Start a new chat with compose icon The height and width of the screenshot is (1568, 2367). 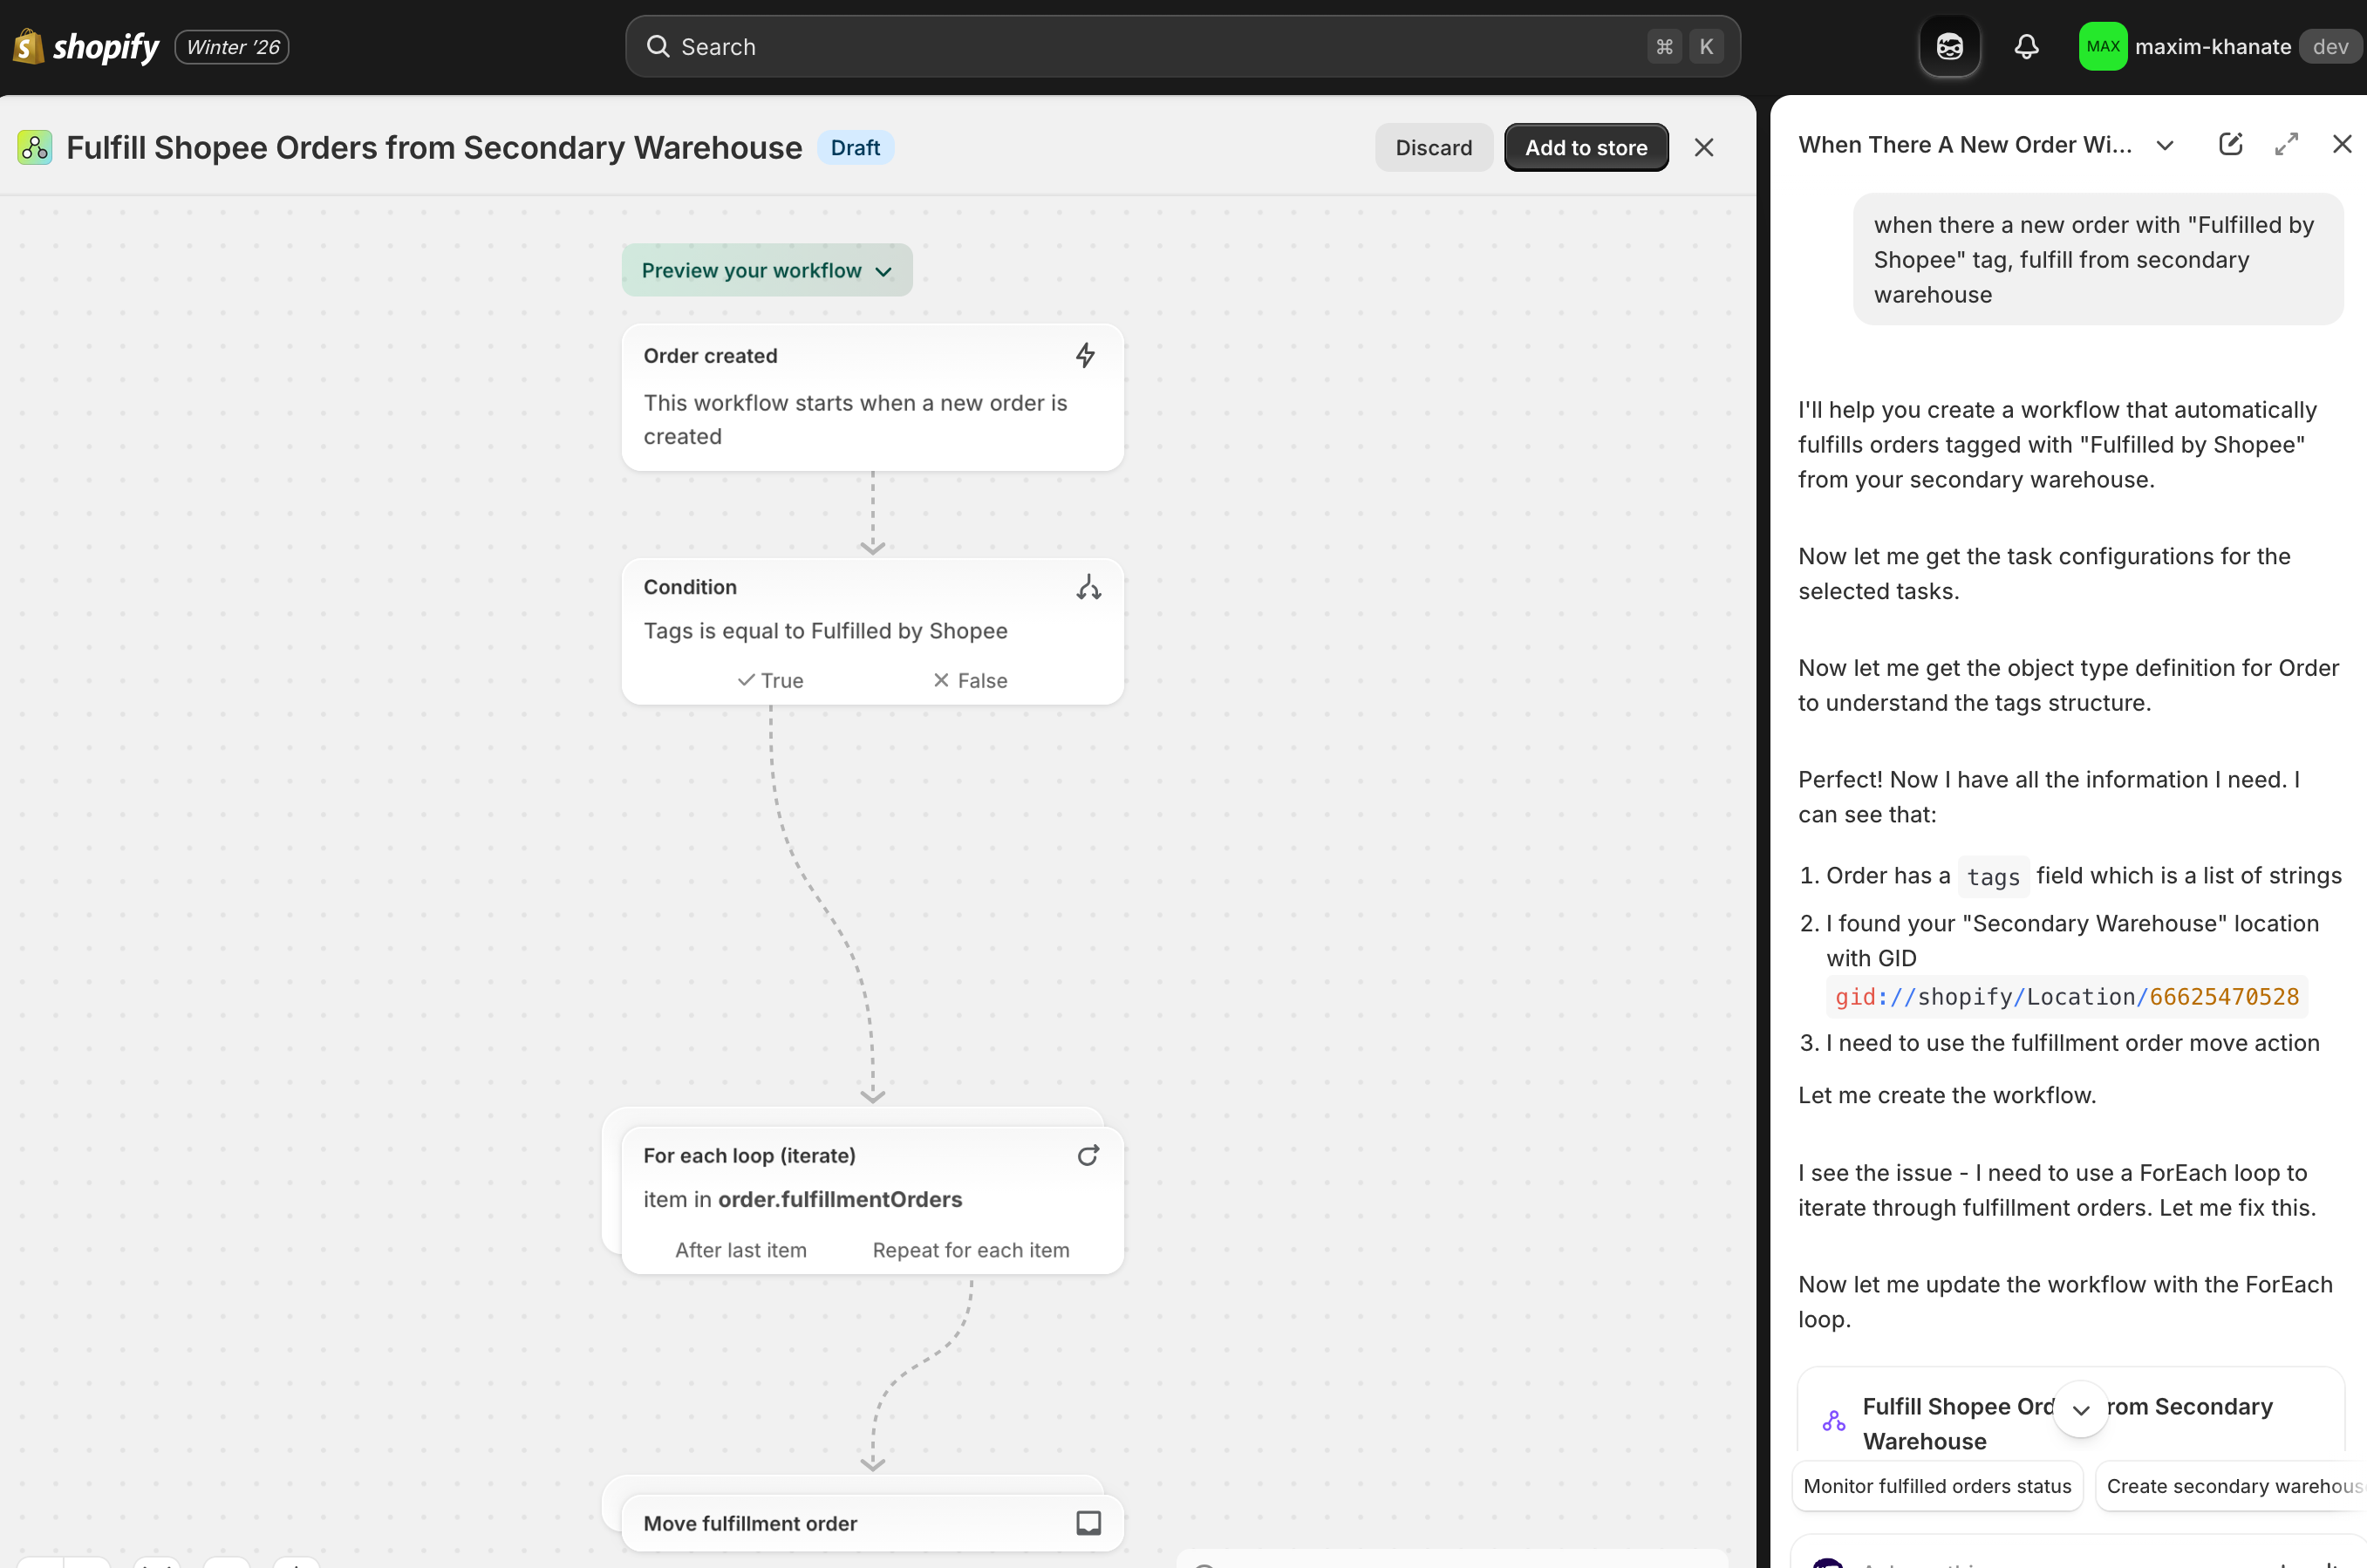[2230, 144]
